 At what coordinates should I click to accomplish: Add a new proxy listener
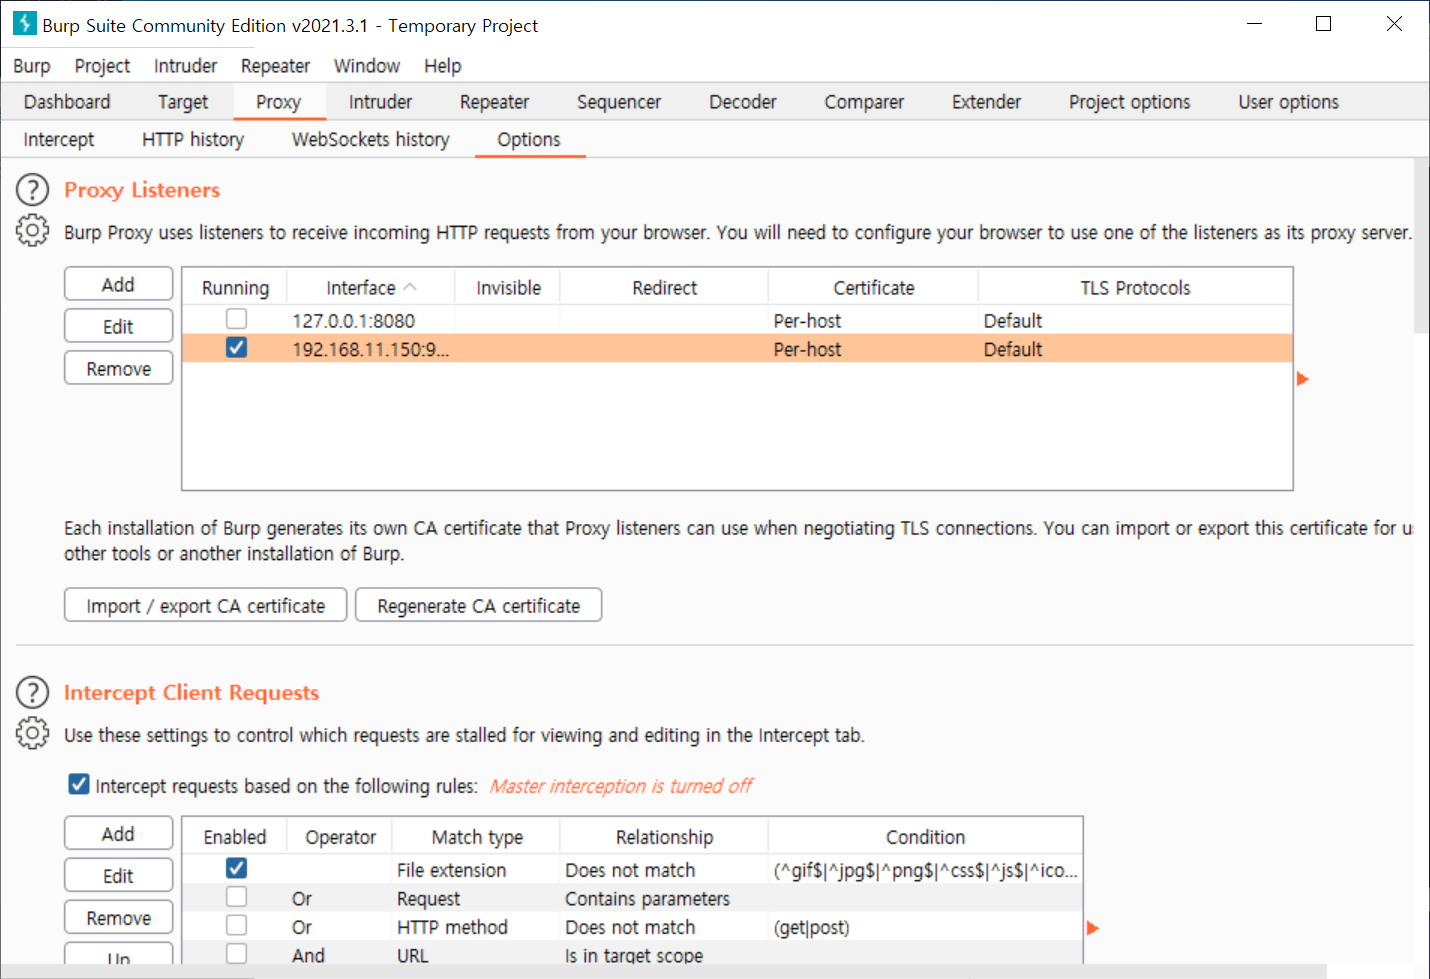click(118, 284)
